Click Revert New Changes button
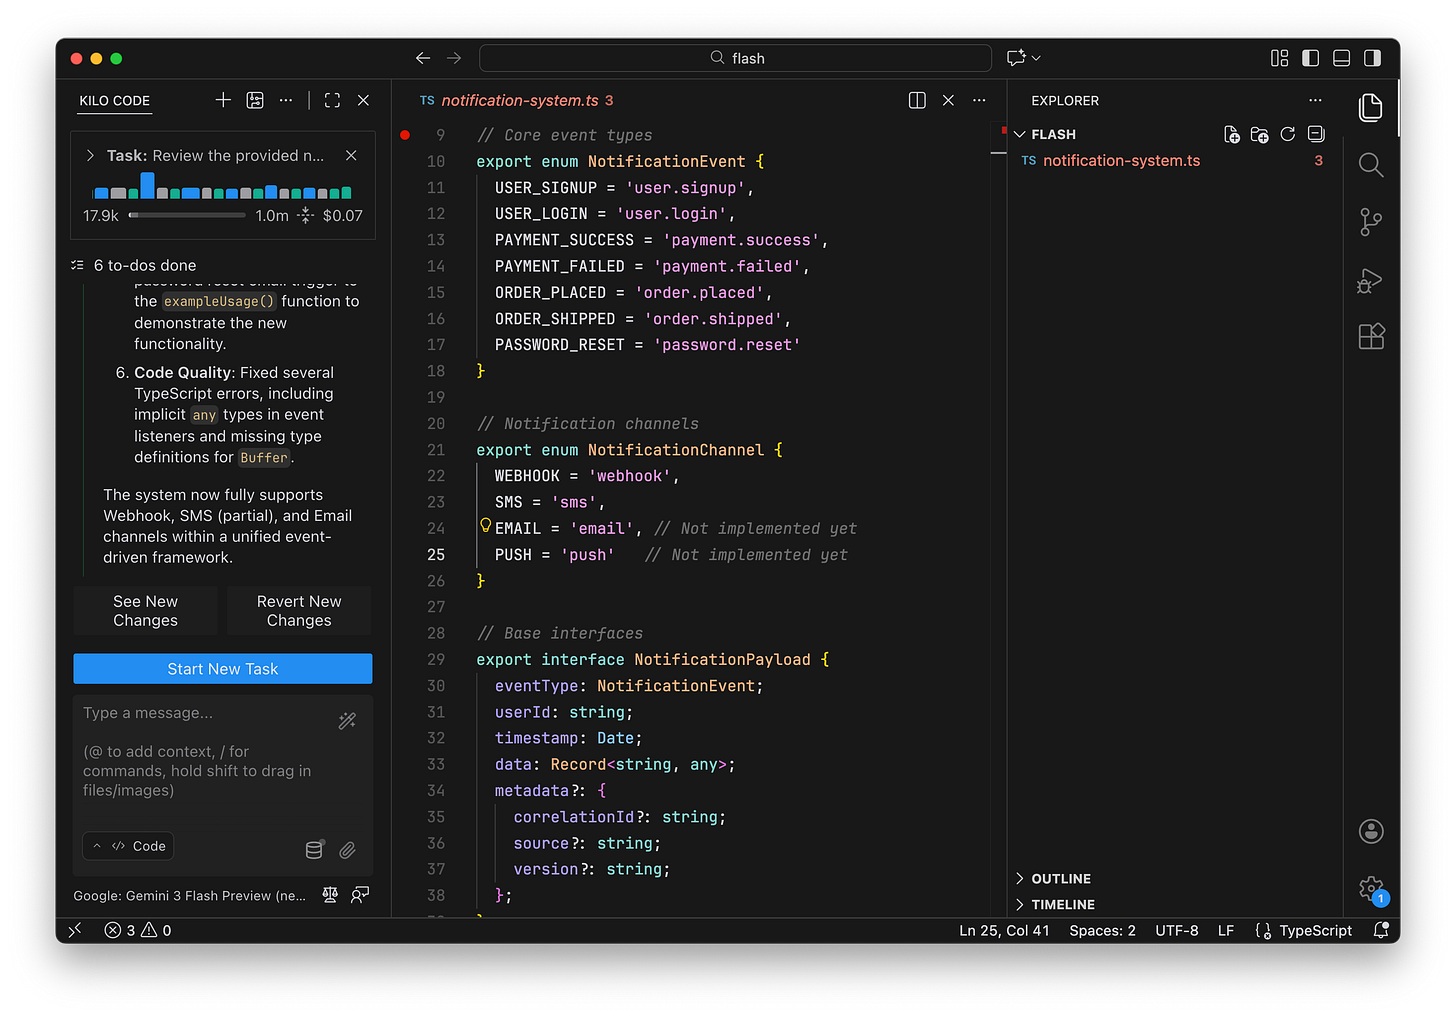 (x=299, y=610)
